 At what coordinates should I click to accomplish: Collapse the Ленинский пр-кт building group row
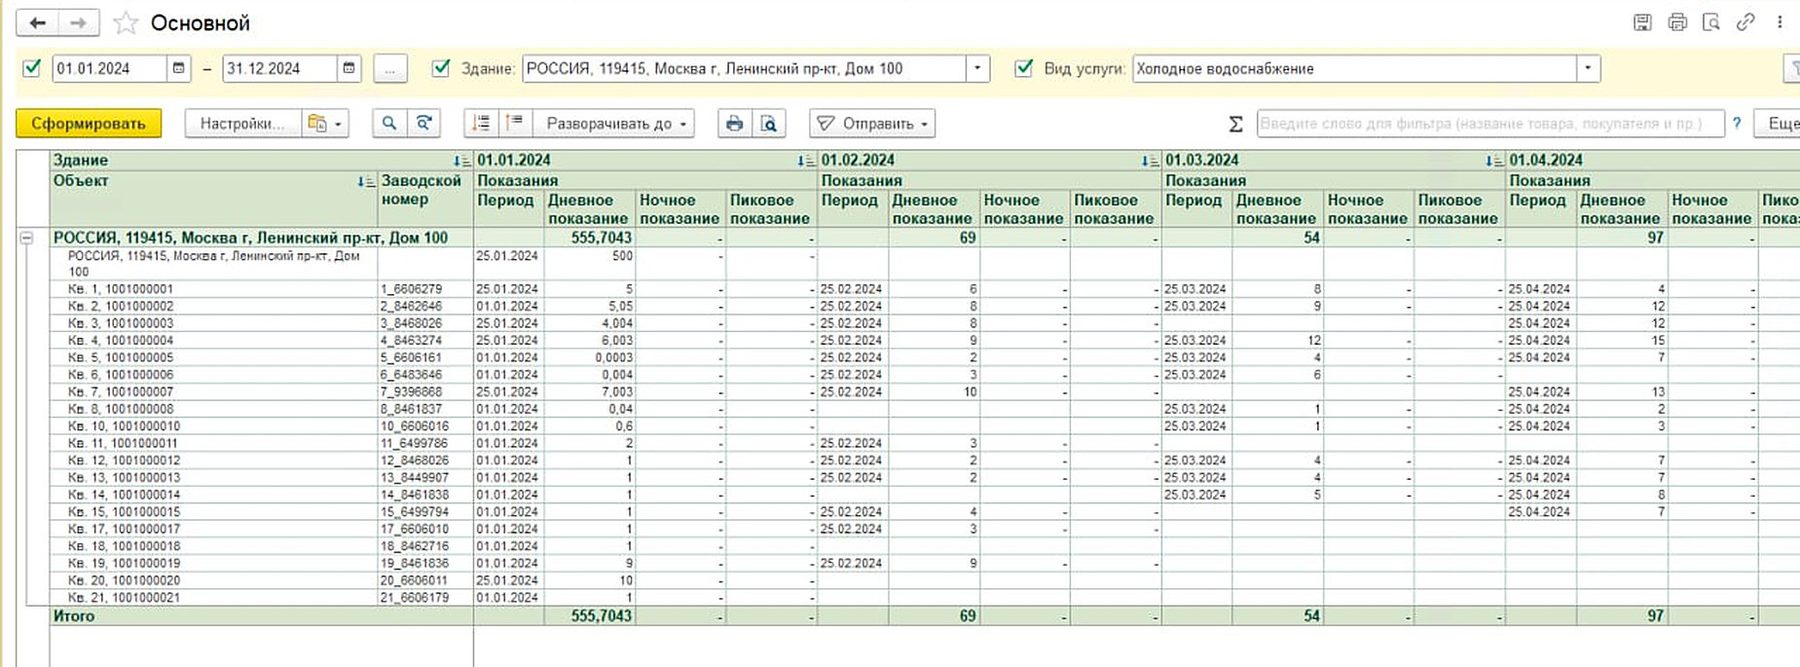point(27,238)
